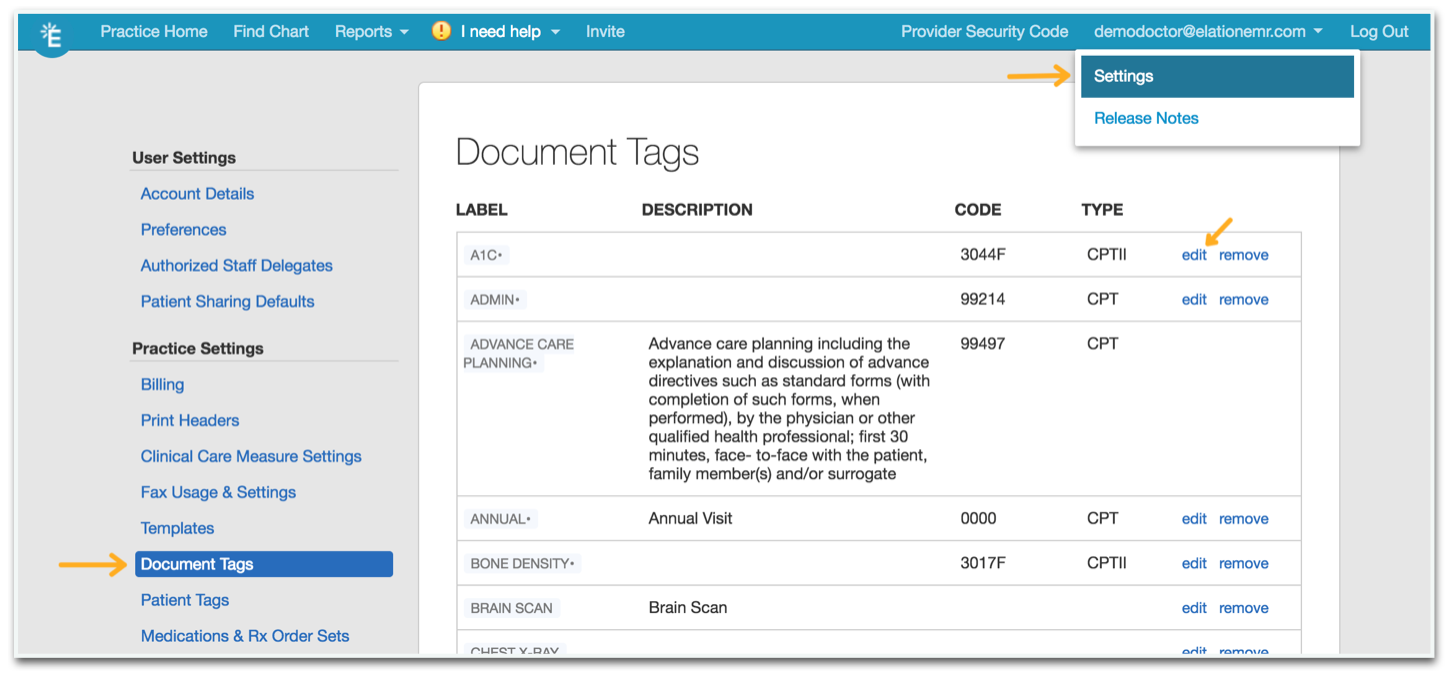Viewport: 1448px width, 678px height.
Task: Edit the A1C document tag
Action: tap(1194, 255)
